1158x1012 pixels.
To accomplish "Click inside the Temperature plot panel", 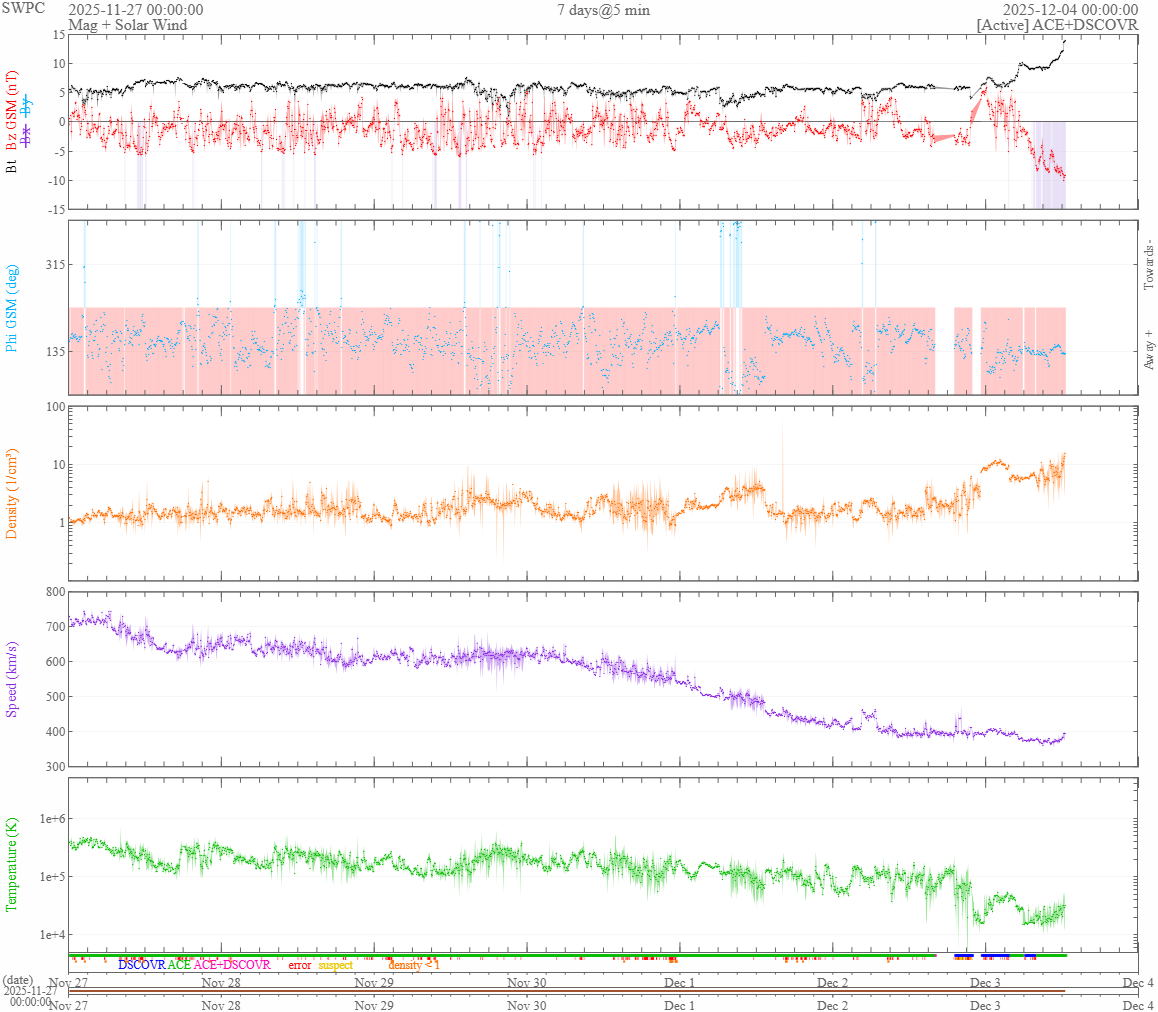I will pyautogui.click(x=603, y=864).
